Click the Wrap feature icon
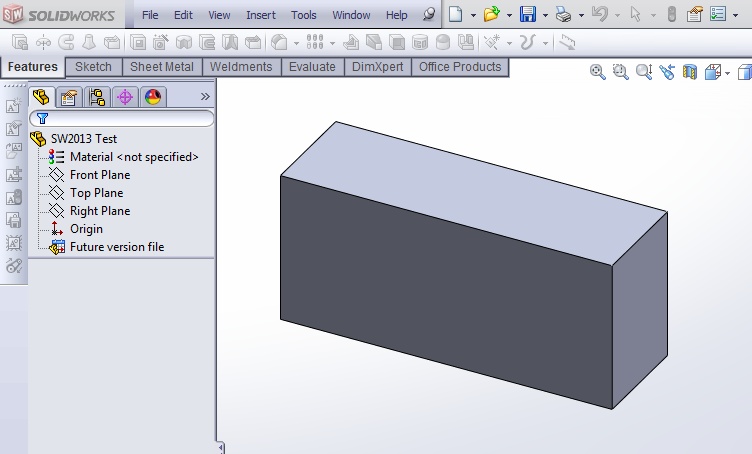The image size is (752, 454). click(x=420, y=43)
